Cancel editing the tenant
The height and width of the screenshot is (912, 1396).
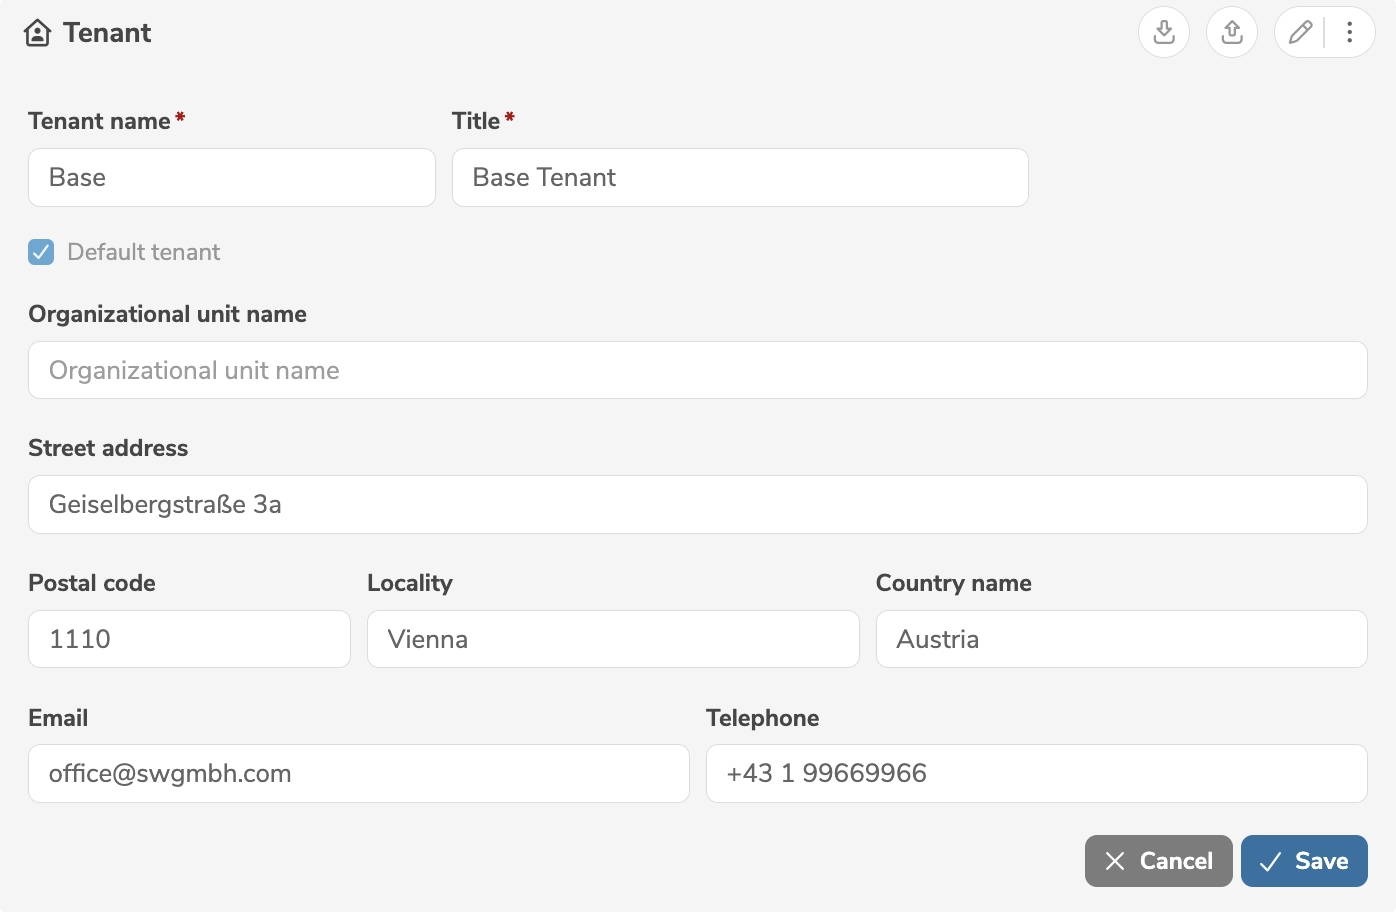pos(1158,861)
